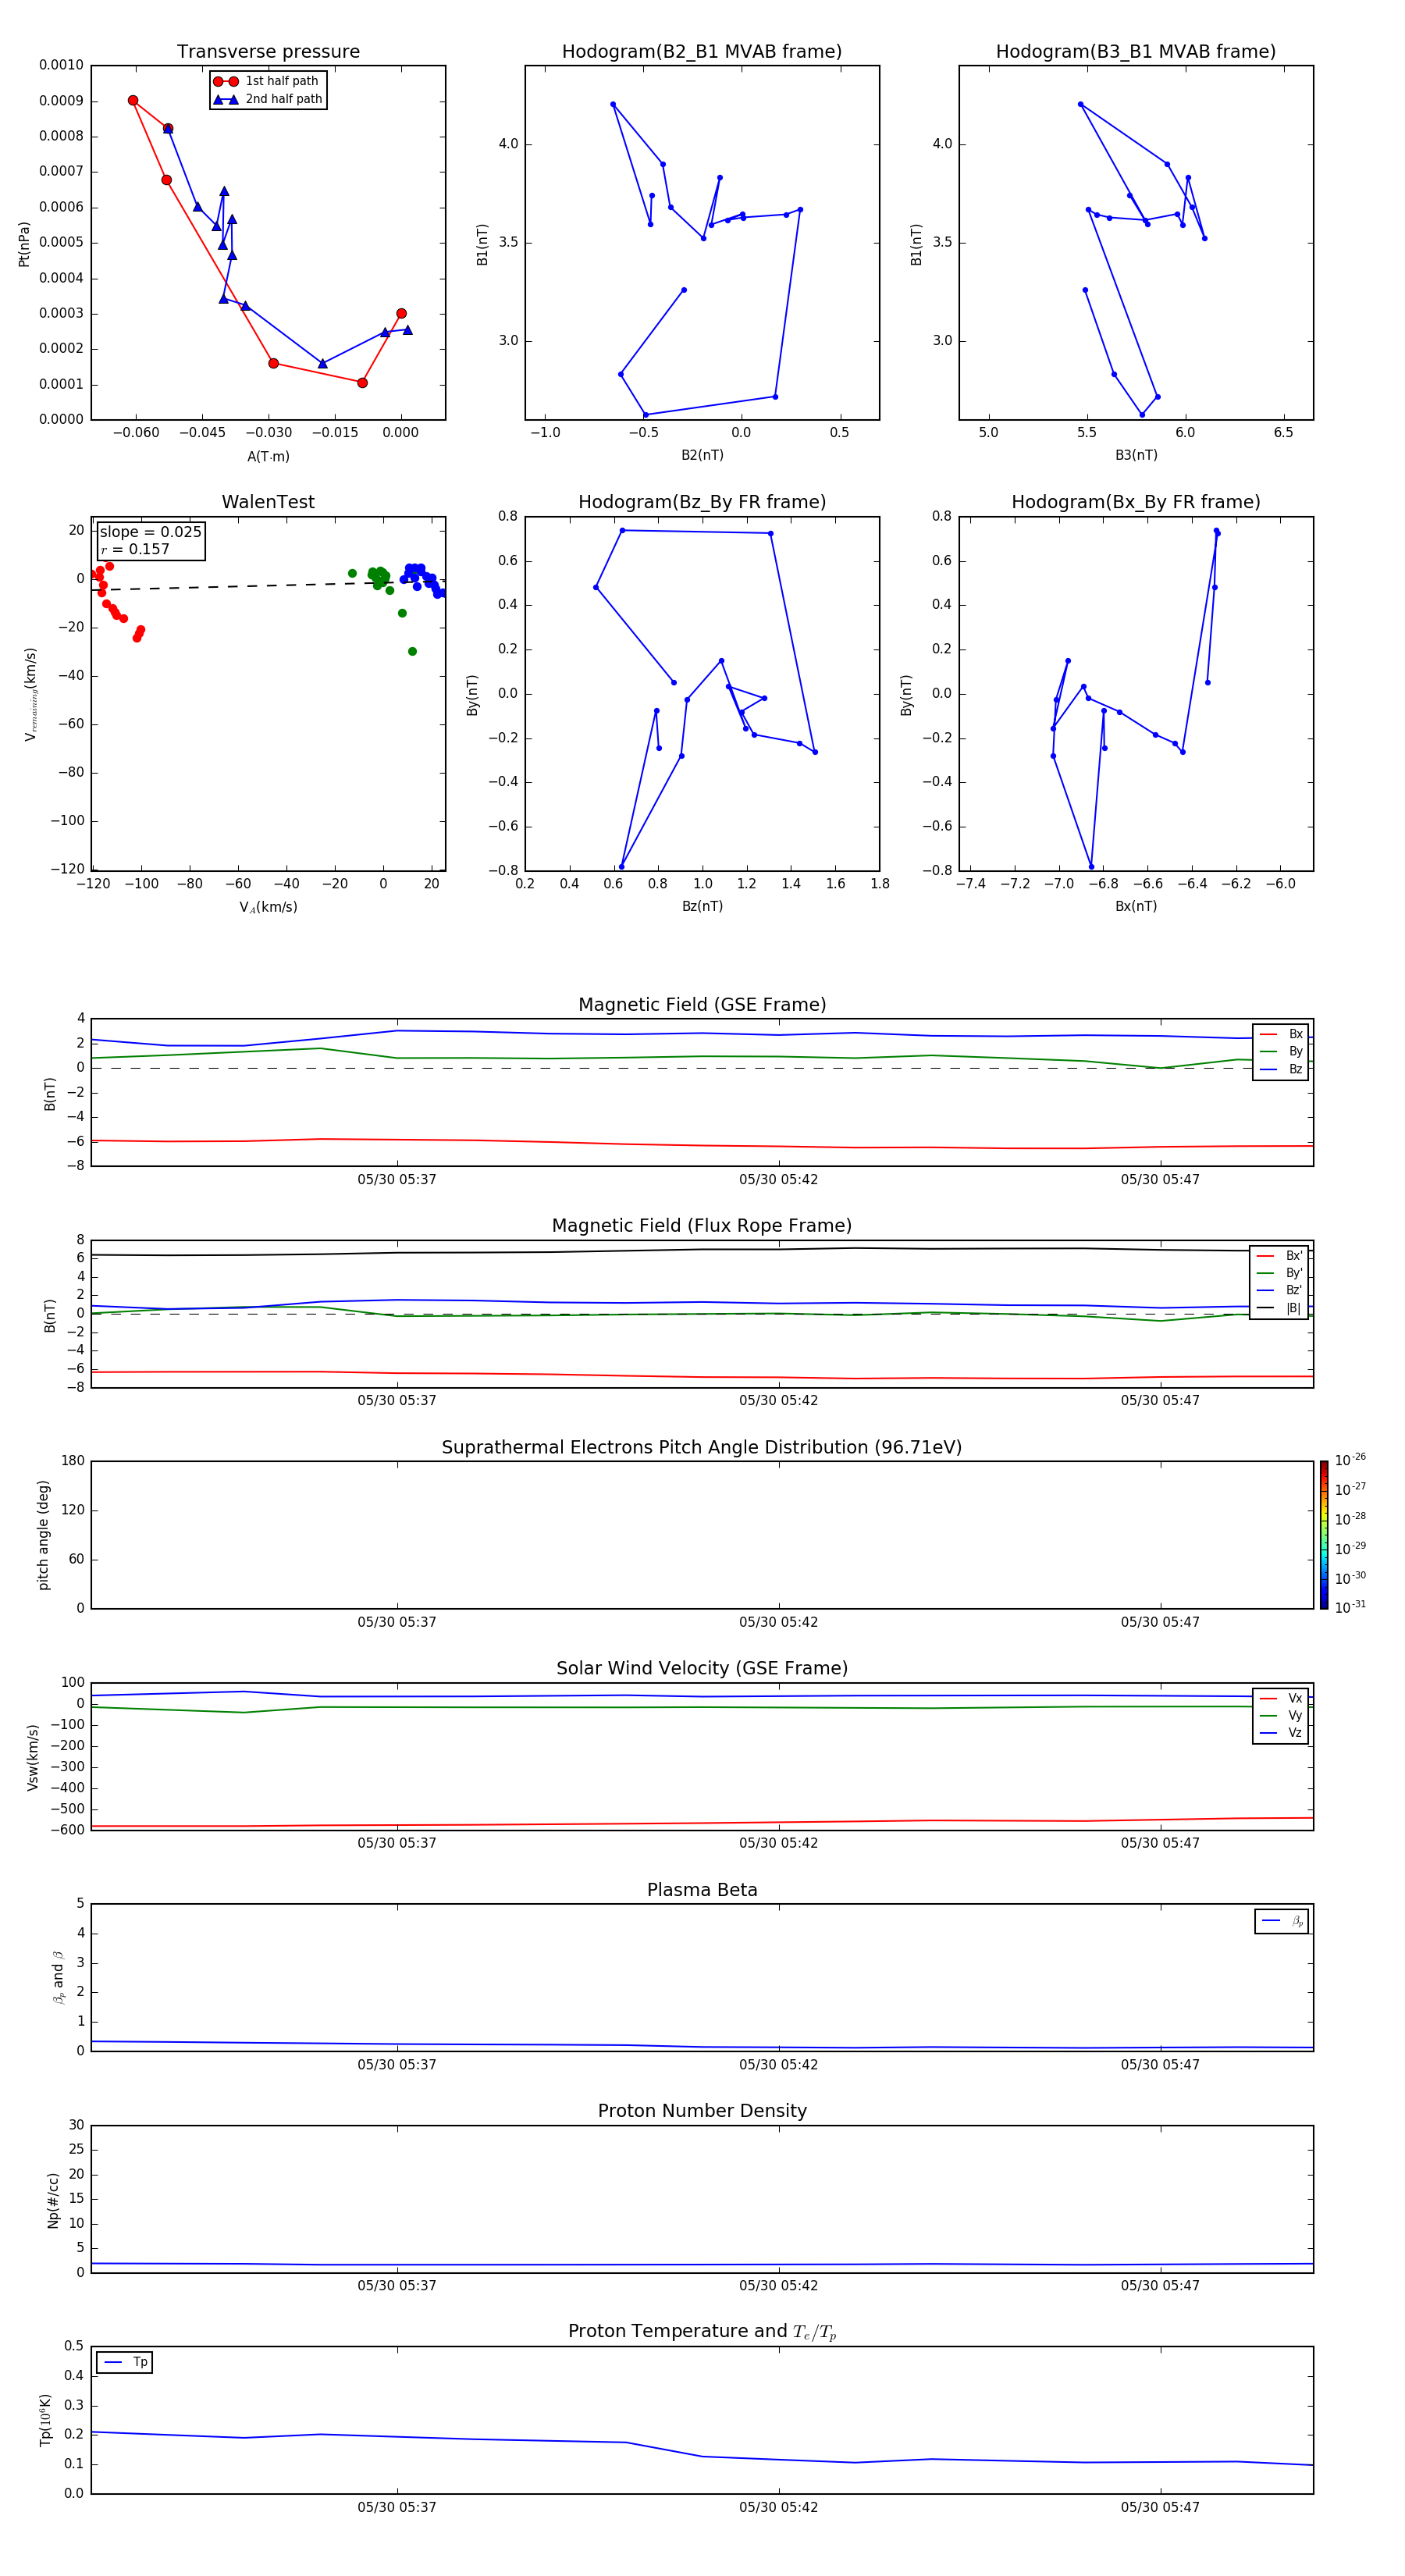Click "05/30 05:47" tick under proton temperature plot
This screenshot has width=1405, height=2576.
(1160, 2507)
